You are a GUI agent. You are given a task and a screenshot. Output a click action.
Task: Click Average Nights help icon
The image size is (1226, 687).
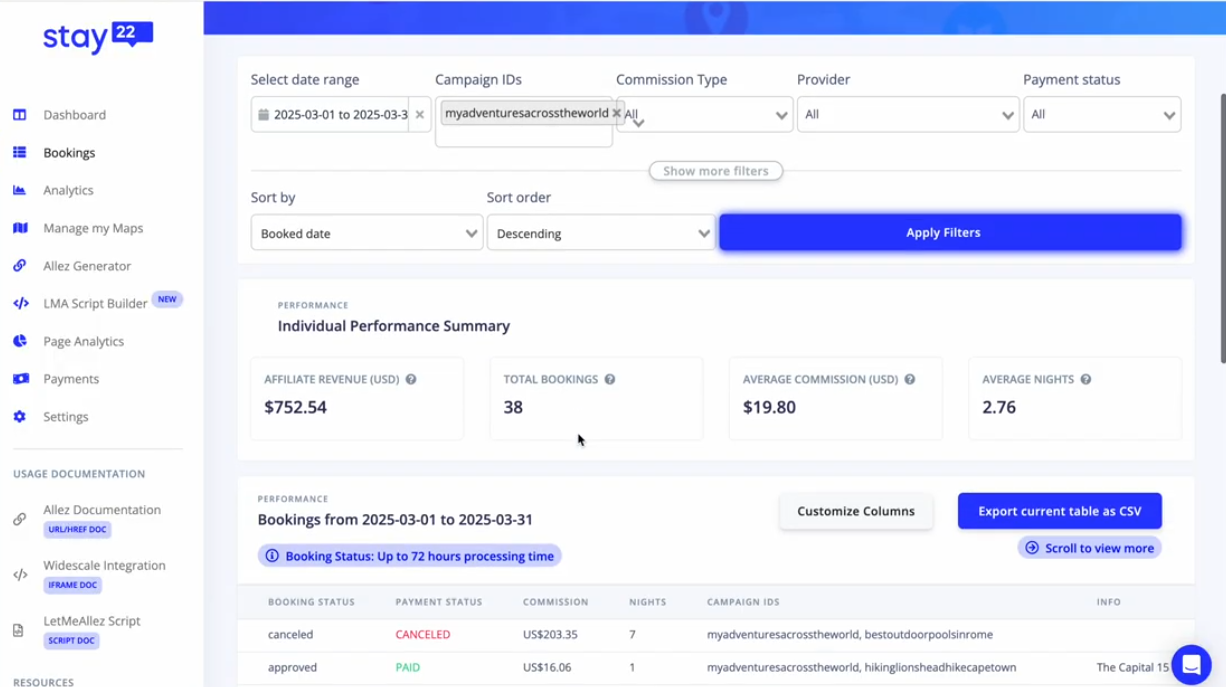pyautogui.click(x=1086, y=380)
